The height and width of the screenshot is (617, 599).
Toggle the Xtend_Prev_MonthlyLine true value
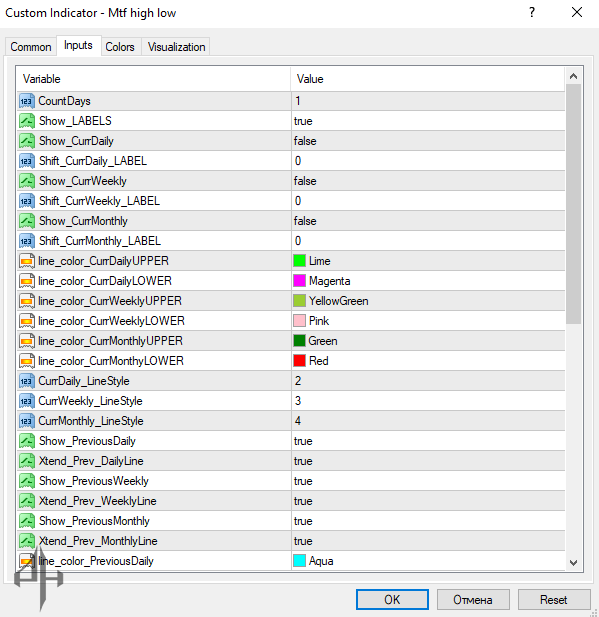pyautogui.click(x=428, y=541)
